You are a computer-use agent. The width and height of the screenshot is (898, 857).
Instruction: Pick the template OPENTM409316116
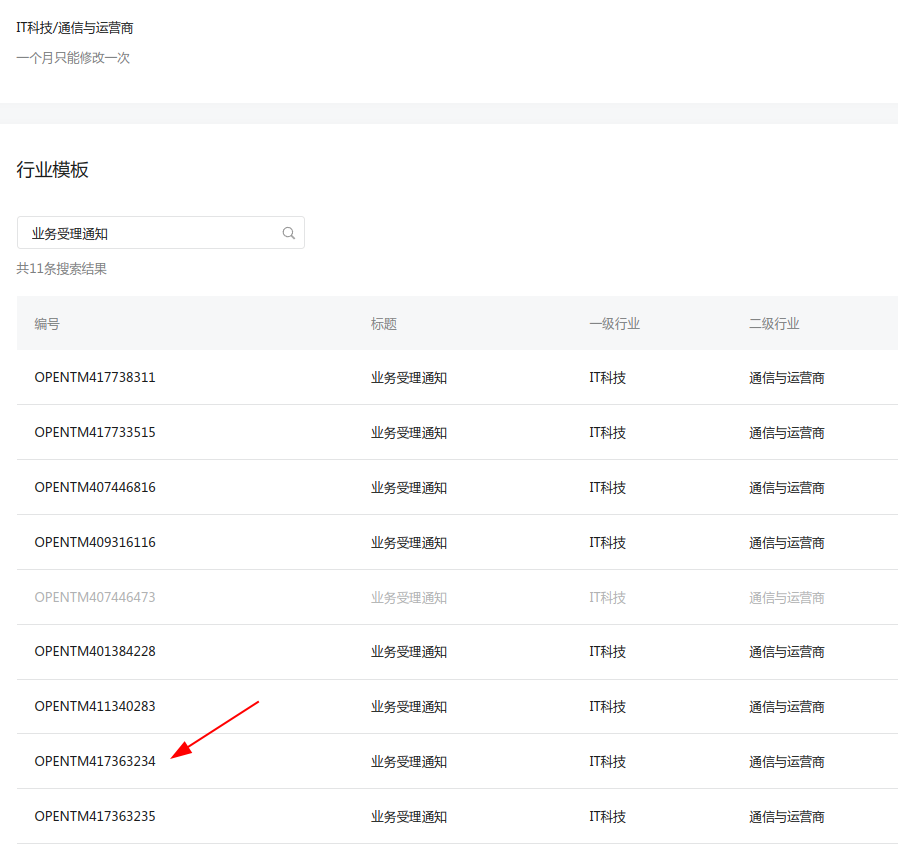click(x=95, y=543)
